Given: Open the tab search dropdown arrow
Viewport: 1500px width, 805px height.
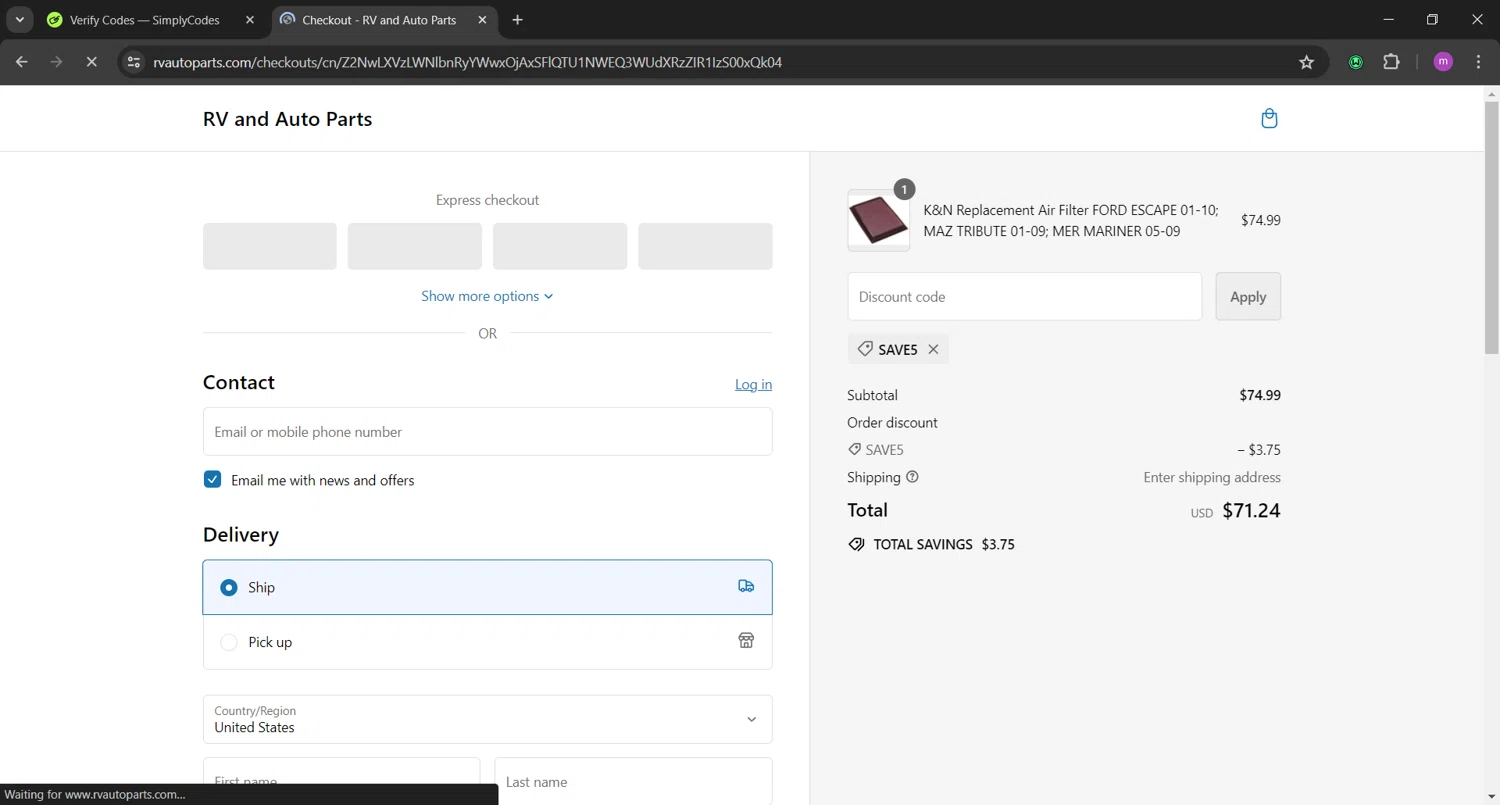Looking at the screenshot, I should click(x=19, y=20).
